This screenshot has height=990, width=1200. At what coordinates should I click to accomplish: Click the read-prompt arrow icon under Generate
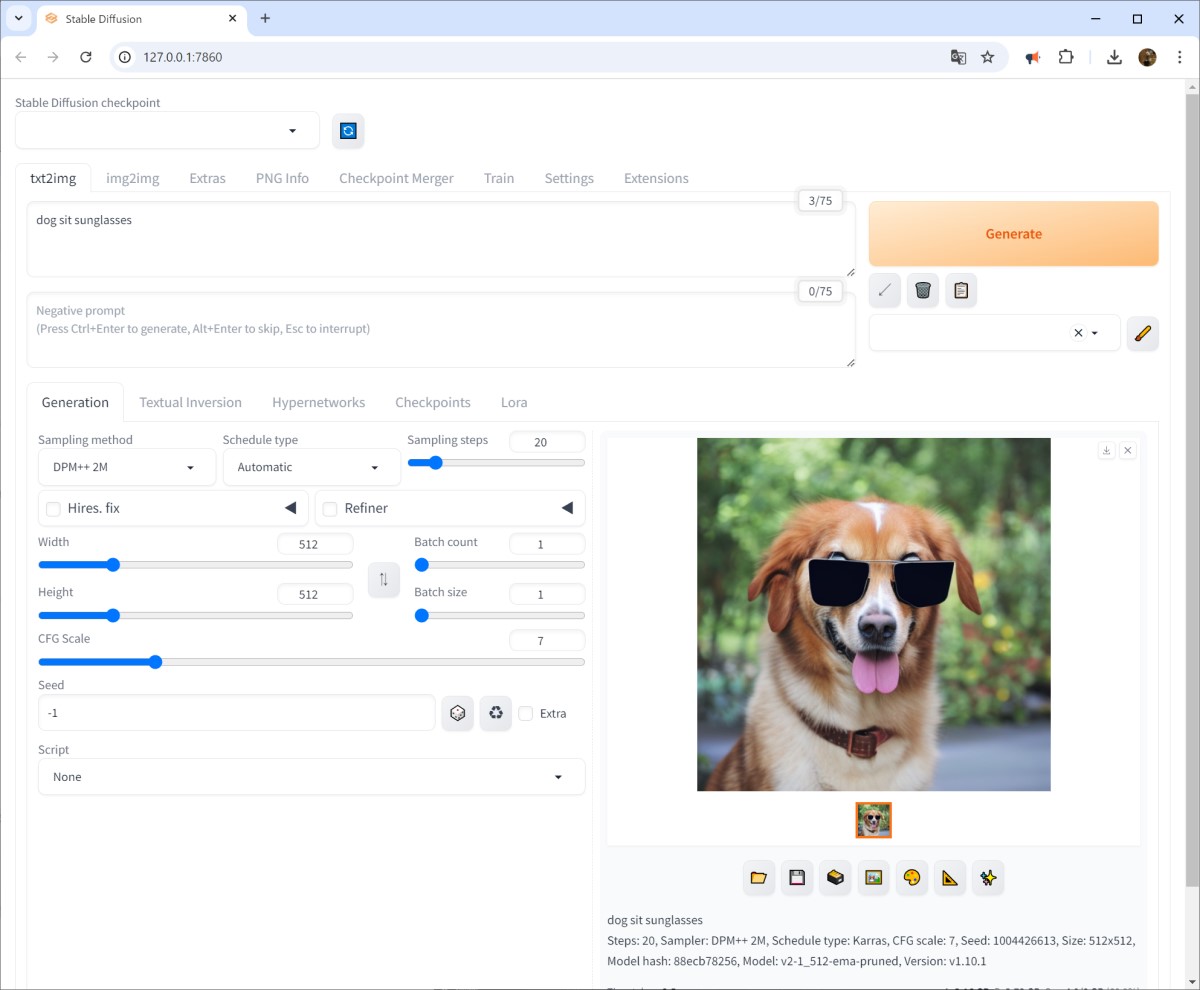[884, 291]
